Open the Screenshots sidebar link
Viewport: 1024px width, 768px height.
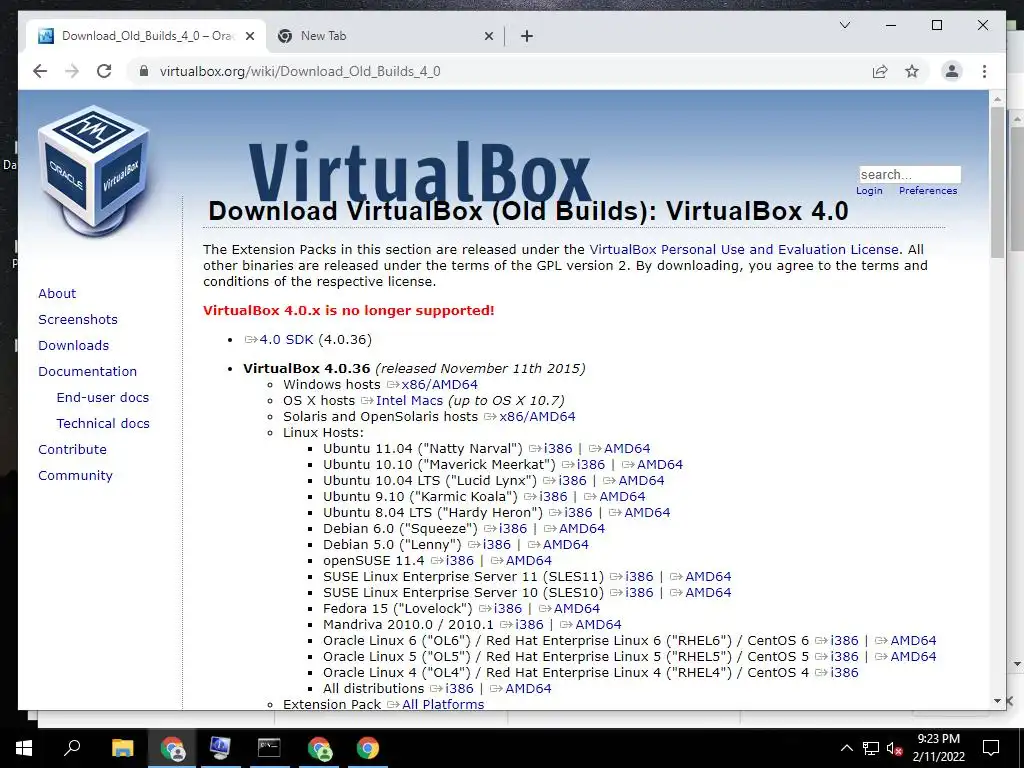[x=78, y=319]
